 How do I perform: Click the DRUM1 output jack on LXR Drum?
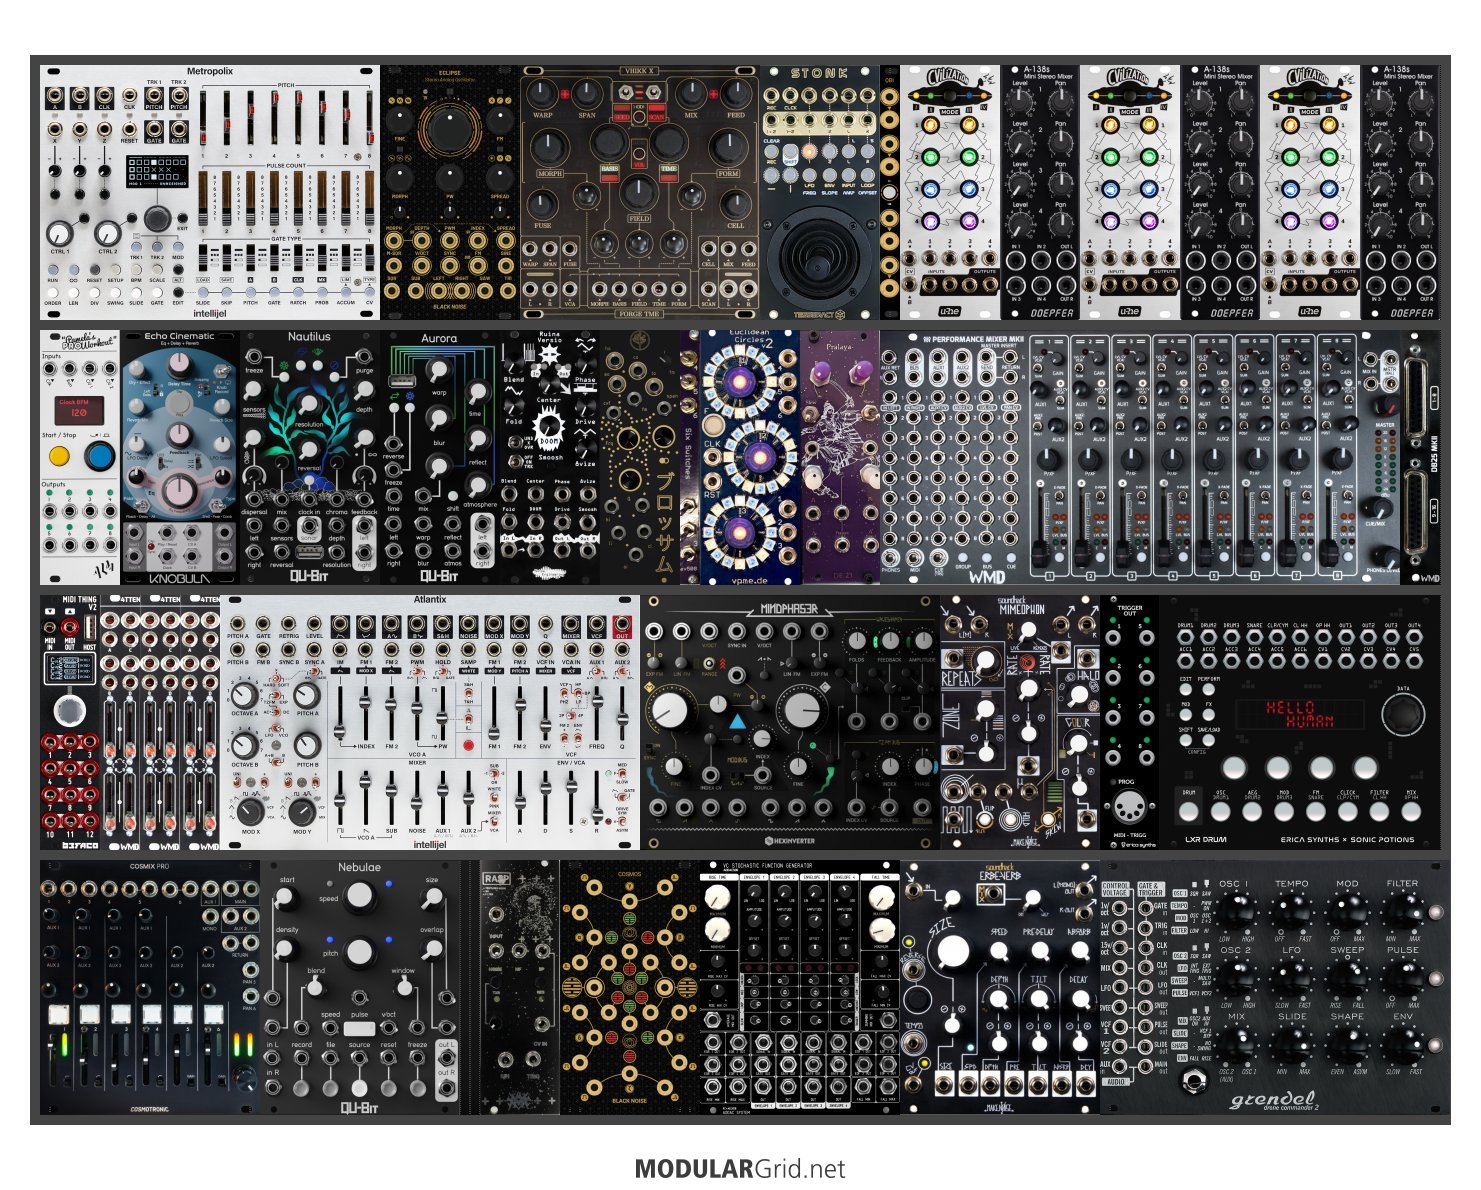pos(1186,637)
